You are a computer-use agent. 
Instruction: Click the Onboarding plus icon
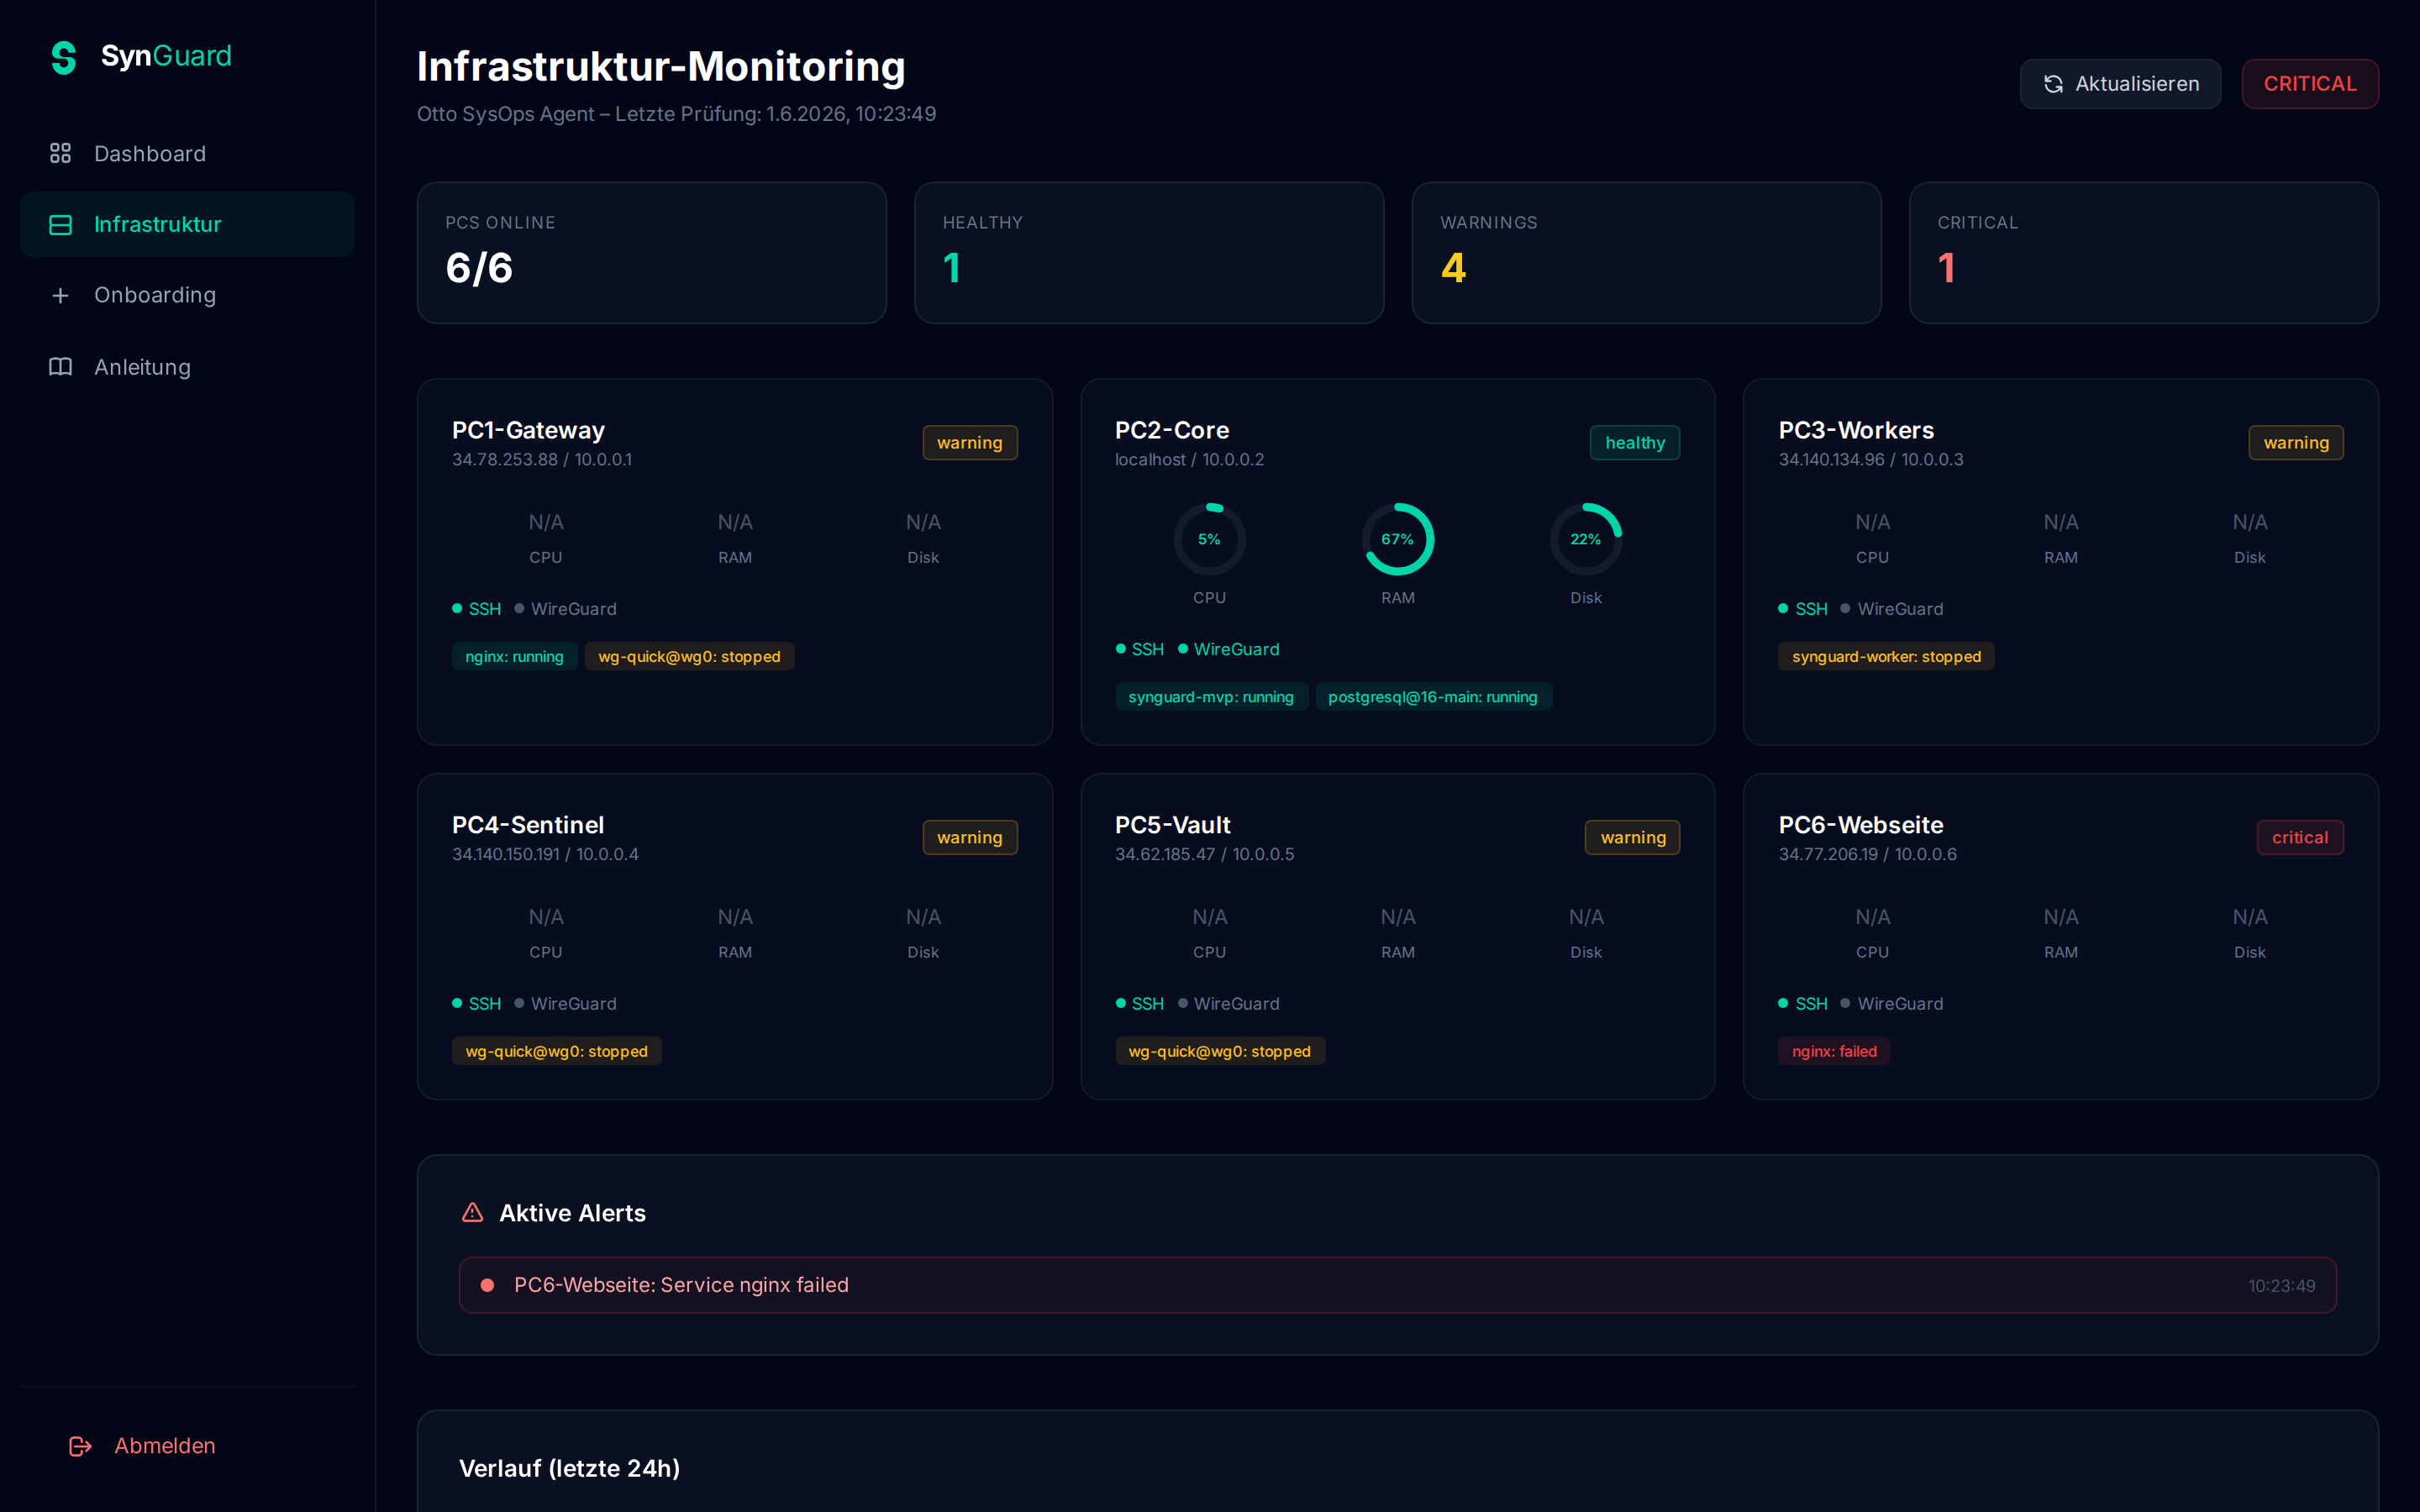click(60, 295)
